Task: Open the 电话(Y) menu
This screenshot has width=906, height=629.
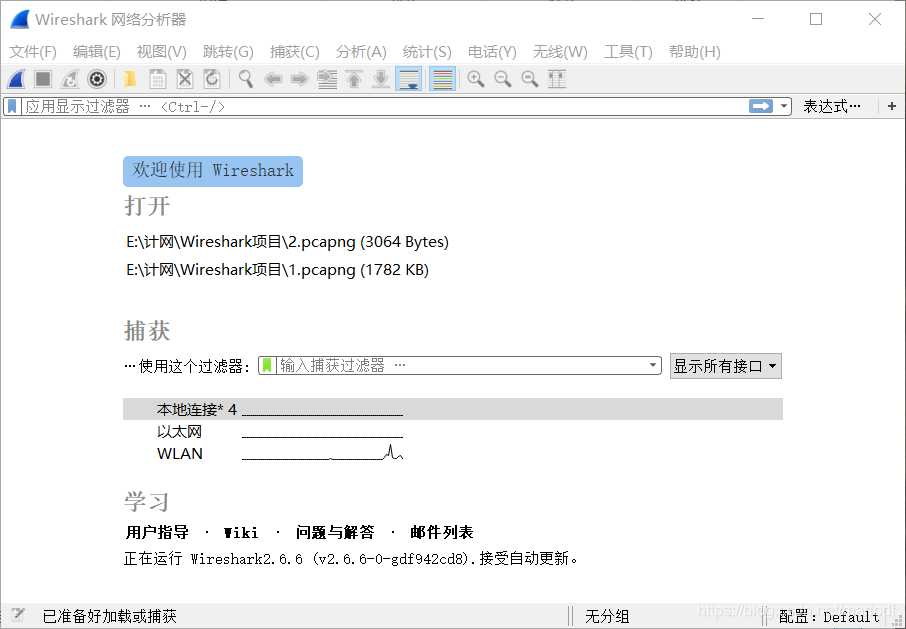Action: pos(492,52)
